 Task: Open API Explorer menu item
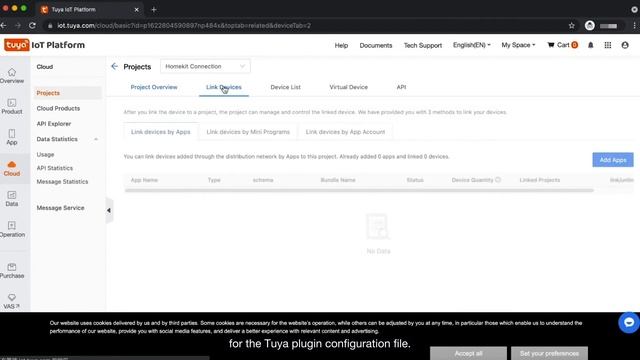(53, 124)
